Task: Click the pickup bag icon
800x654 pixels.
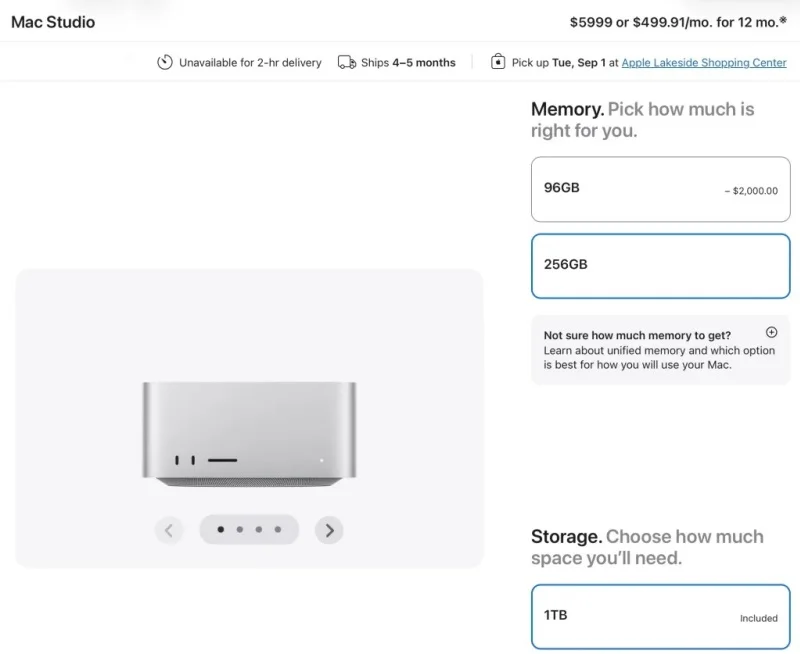Action: click(498, 62)
